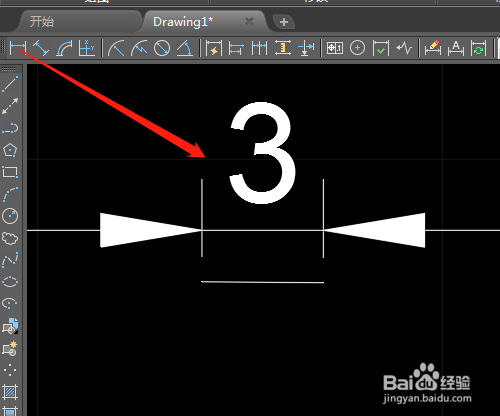Select the Center Mark tool
500x416 pixels.
pos(357,48)
